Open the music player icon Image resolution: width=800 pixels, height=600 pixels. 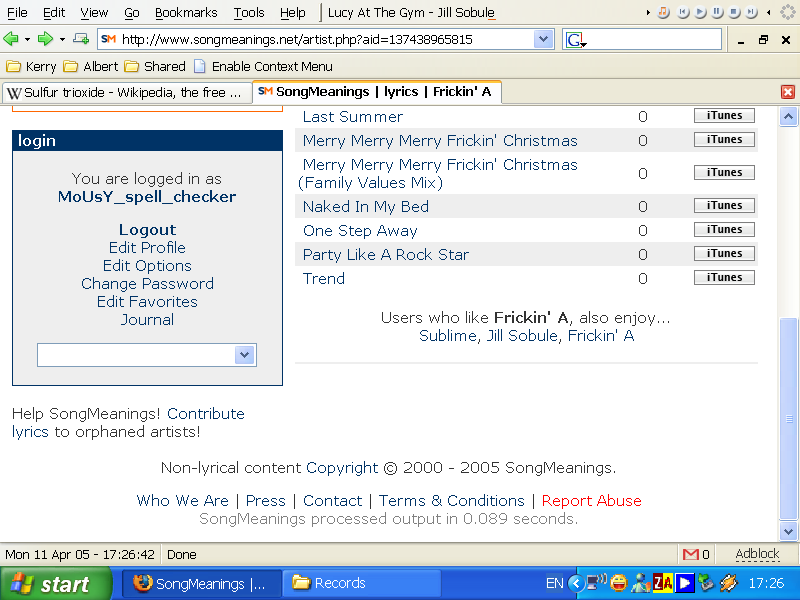(663, 12)
